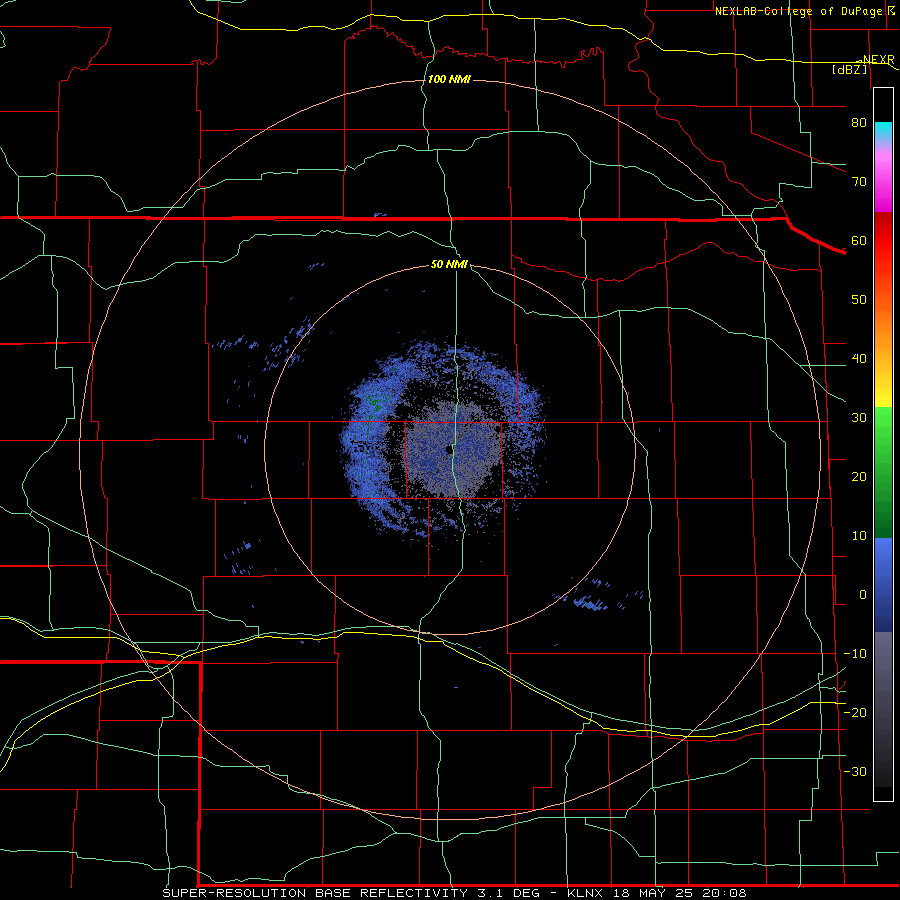The height and width of the screenshot is (900, 900).
Task: Click the 70 value on the dBZ scale
Action: (x=859, y=181)
